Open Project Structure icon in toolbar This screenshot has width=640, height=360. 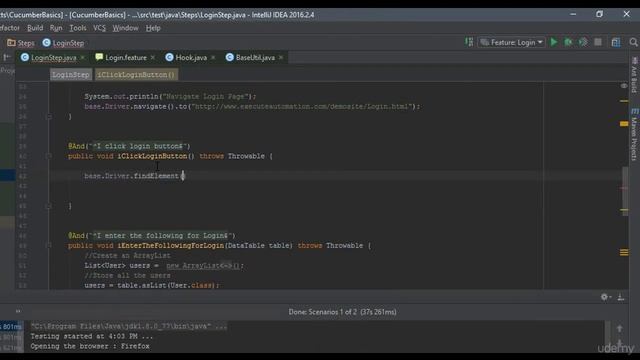pyautogui.click(x=616, y=42)
